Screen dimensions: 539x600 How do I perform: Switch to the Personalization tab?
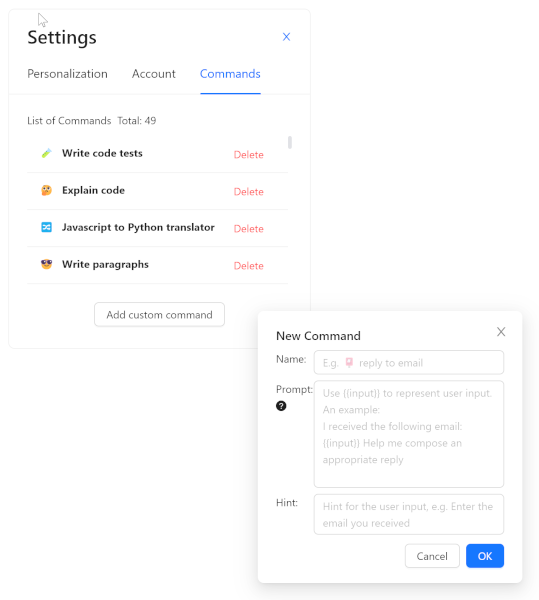tap(67, 74)
